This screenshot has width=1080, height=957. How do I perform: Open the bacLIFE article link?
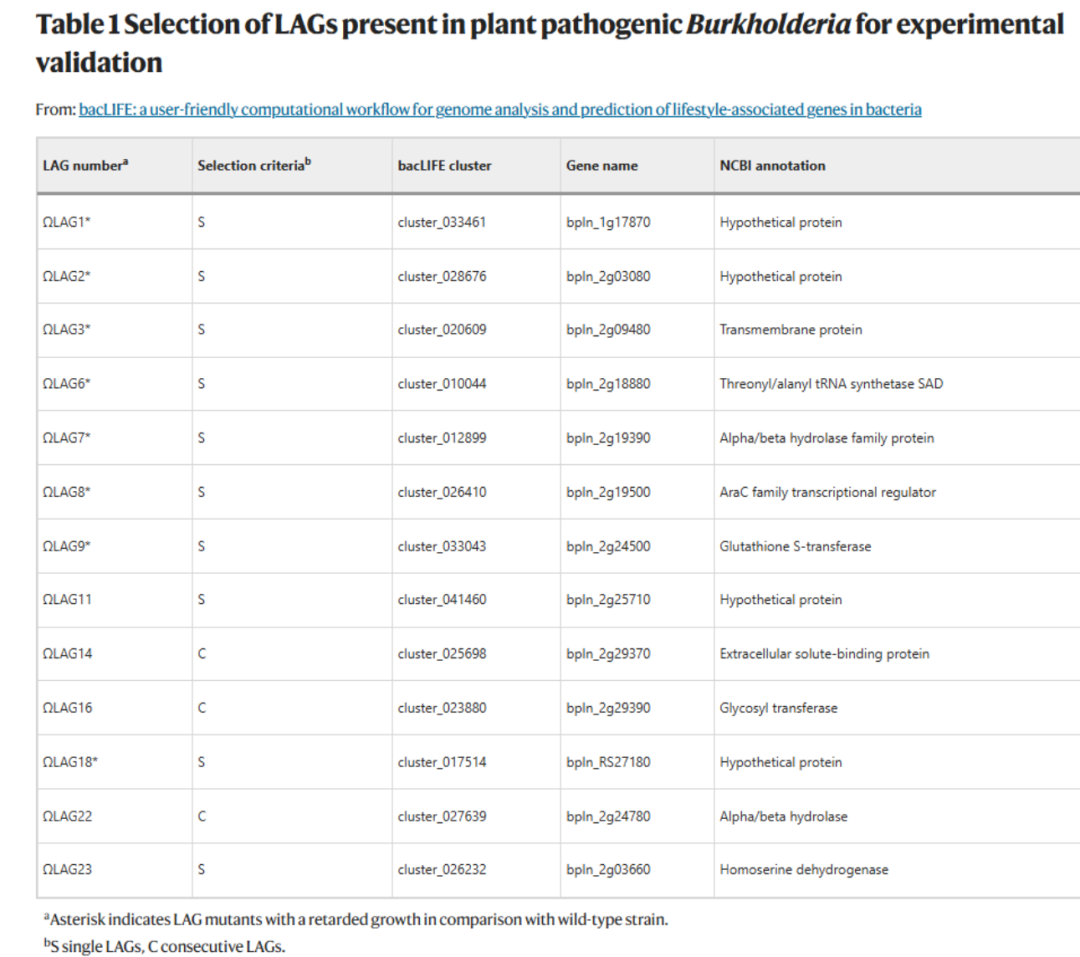(500, 110)
